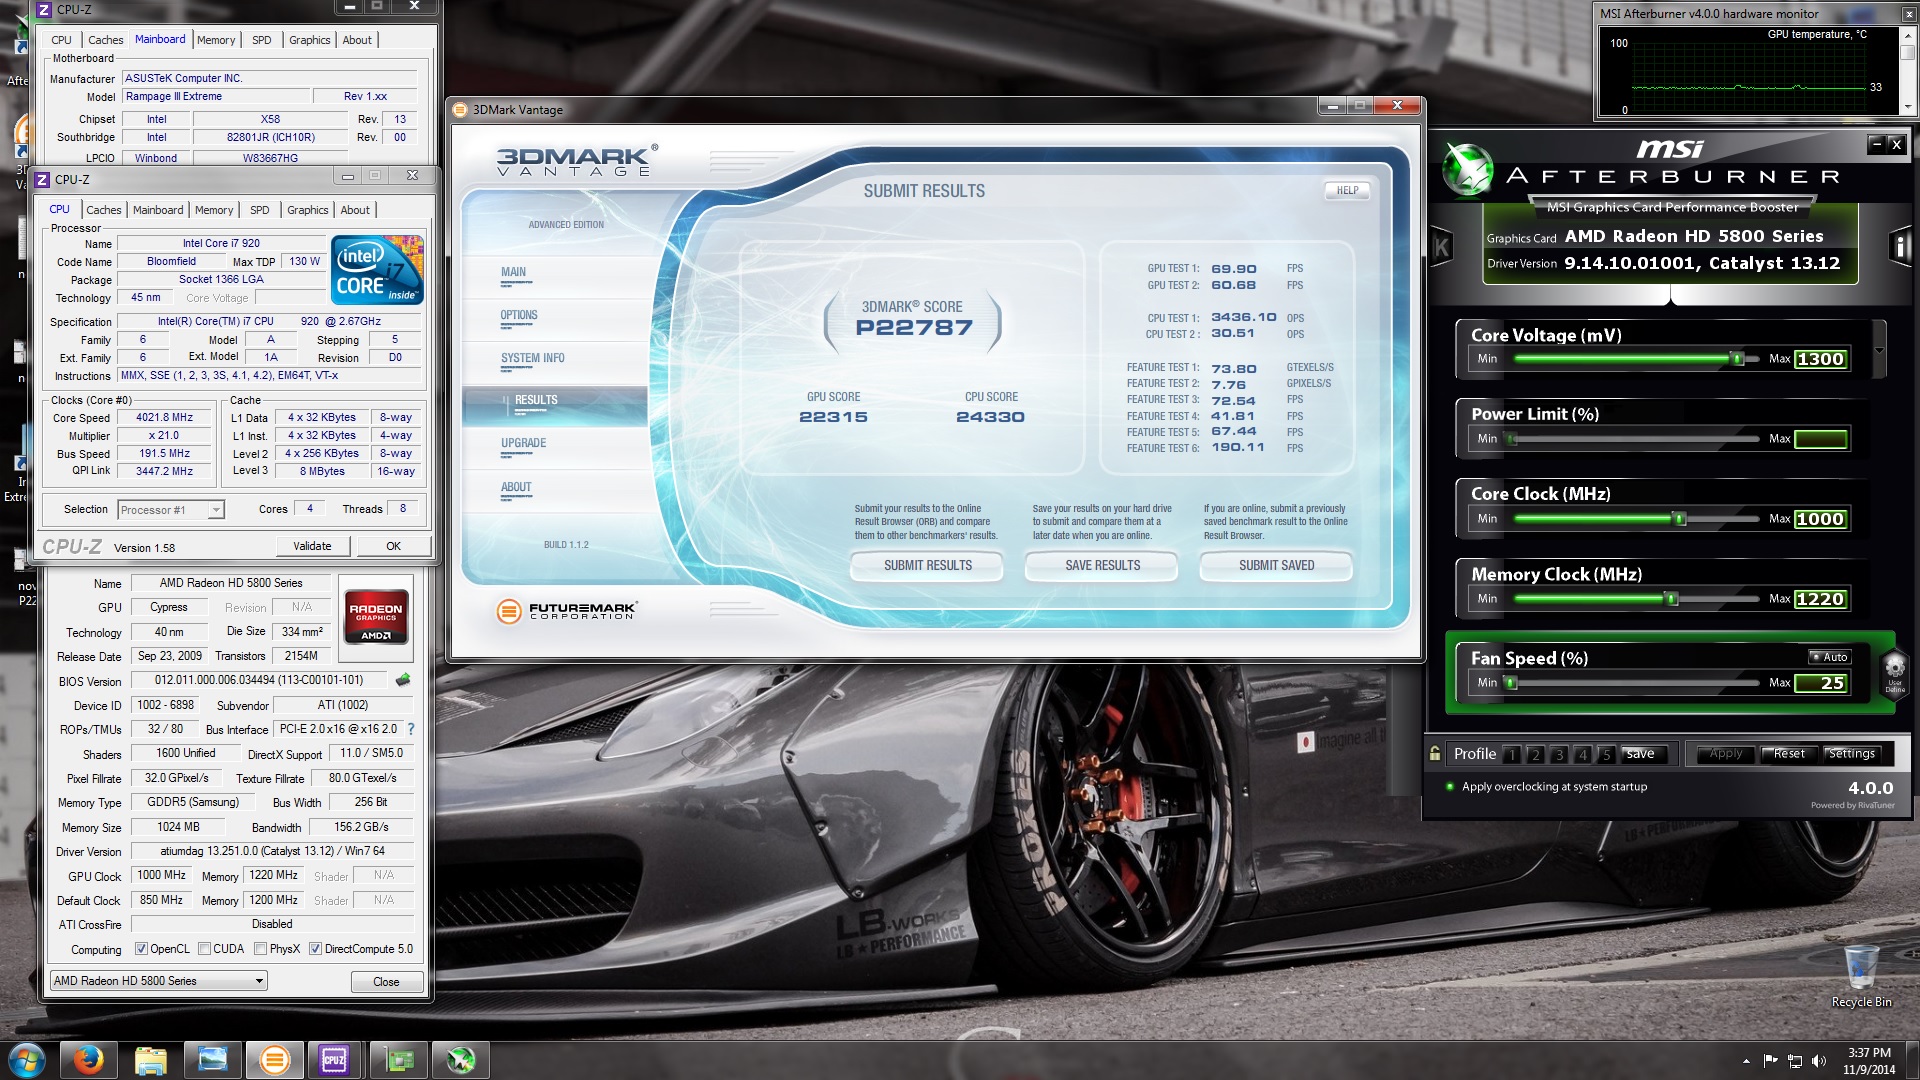
Task: Select Afterburner profile slot 3
Action: (1559, 755)
